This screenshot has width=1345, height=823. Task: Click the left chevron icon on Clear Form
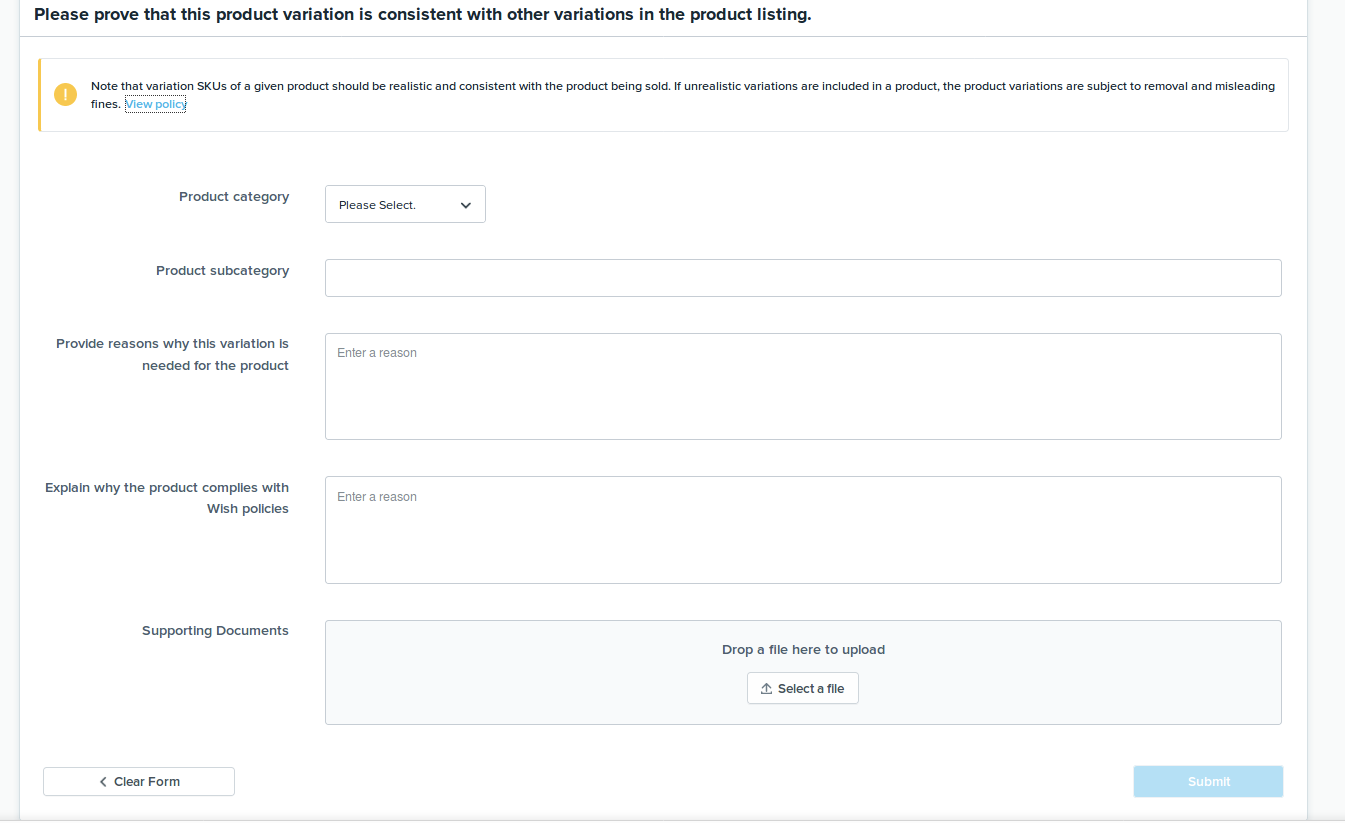click(x=103, y=782)
